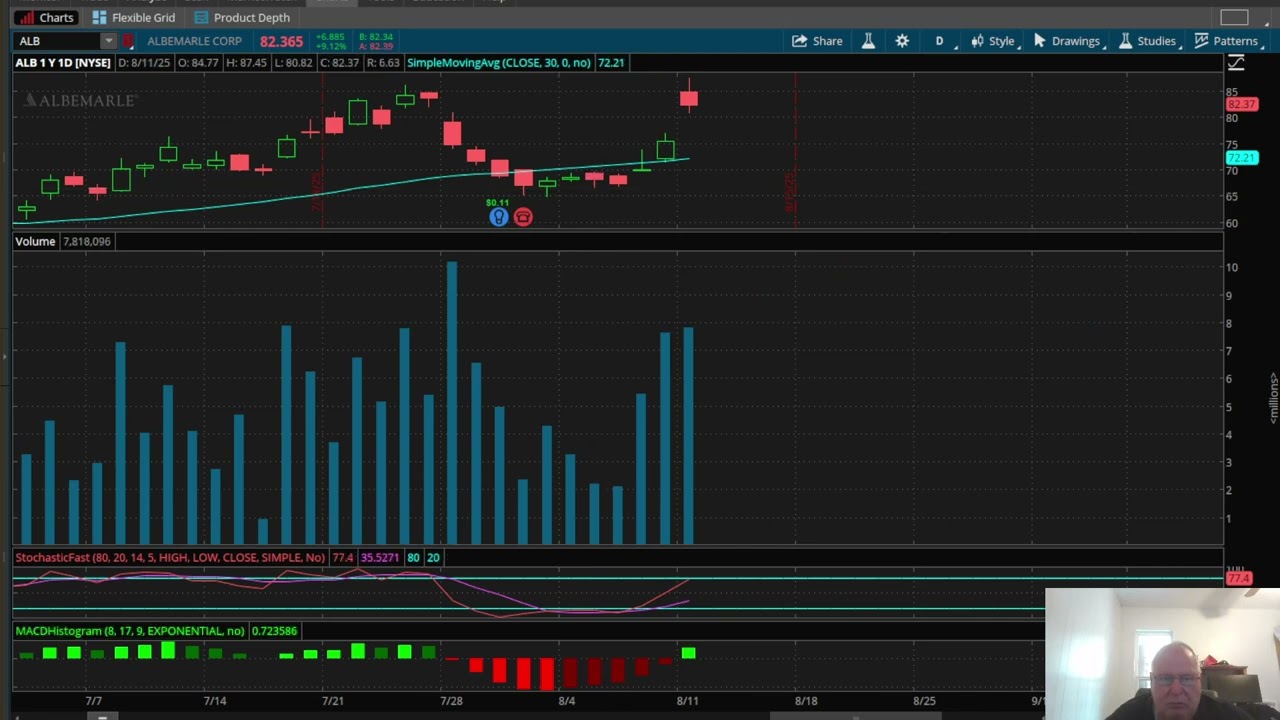The width and height of the screenshot is (1280, 720).
Task: Click the oversold level 20 label
Action: point(433,557)
